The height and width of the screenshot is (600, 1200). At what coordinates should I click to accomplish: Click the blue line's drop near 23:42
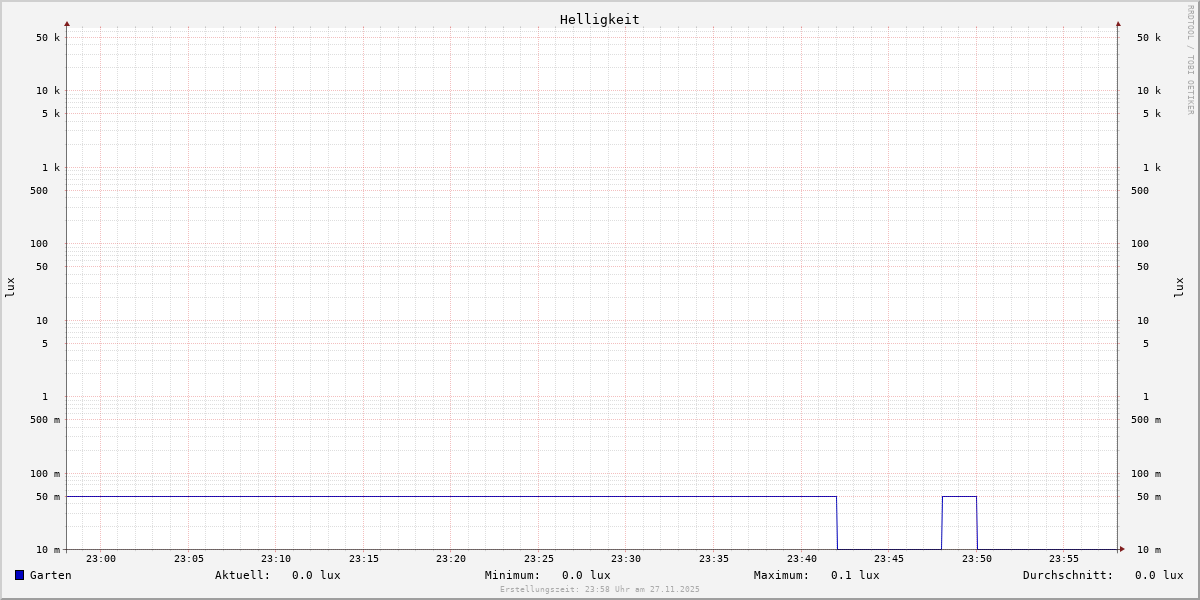(x=837, y=522)
